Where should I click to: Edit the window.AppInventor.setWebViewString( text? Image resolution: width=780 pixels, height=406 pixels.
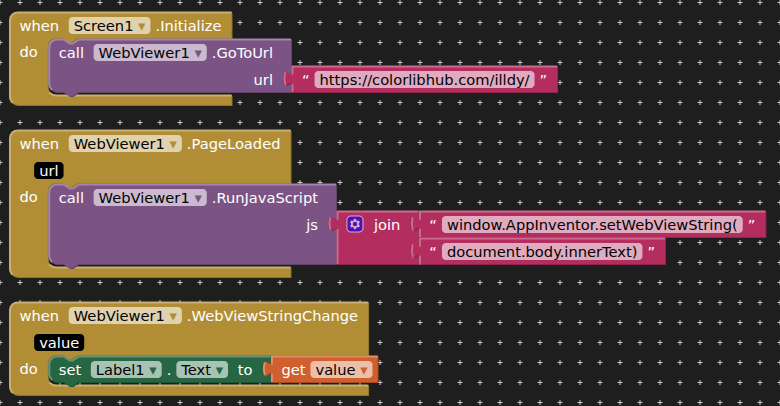tap(595, 225)
